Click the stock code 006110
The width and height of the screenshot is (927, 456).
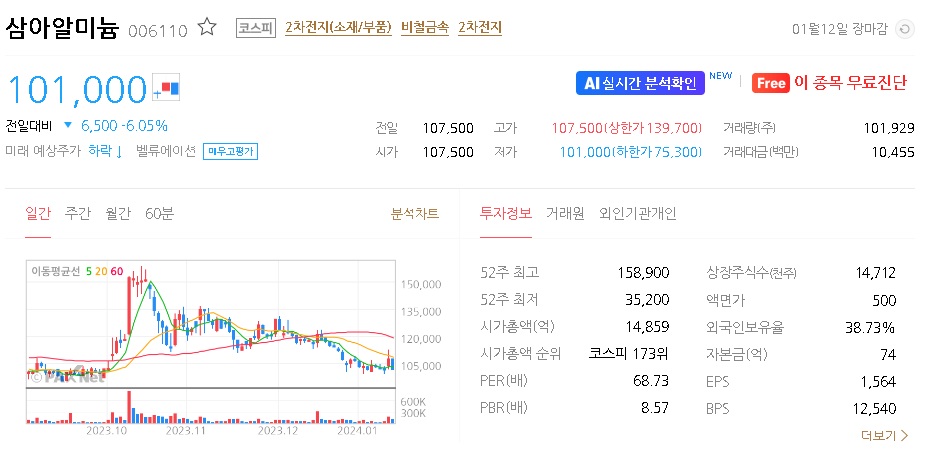tap(158, 31)
